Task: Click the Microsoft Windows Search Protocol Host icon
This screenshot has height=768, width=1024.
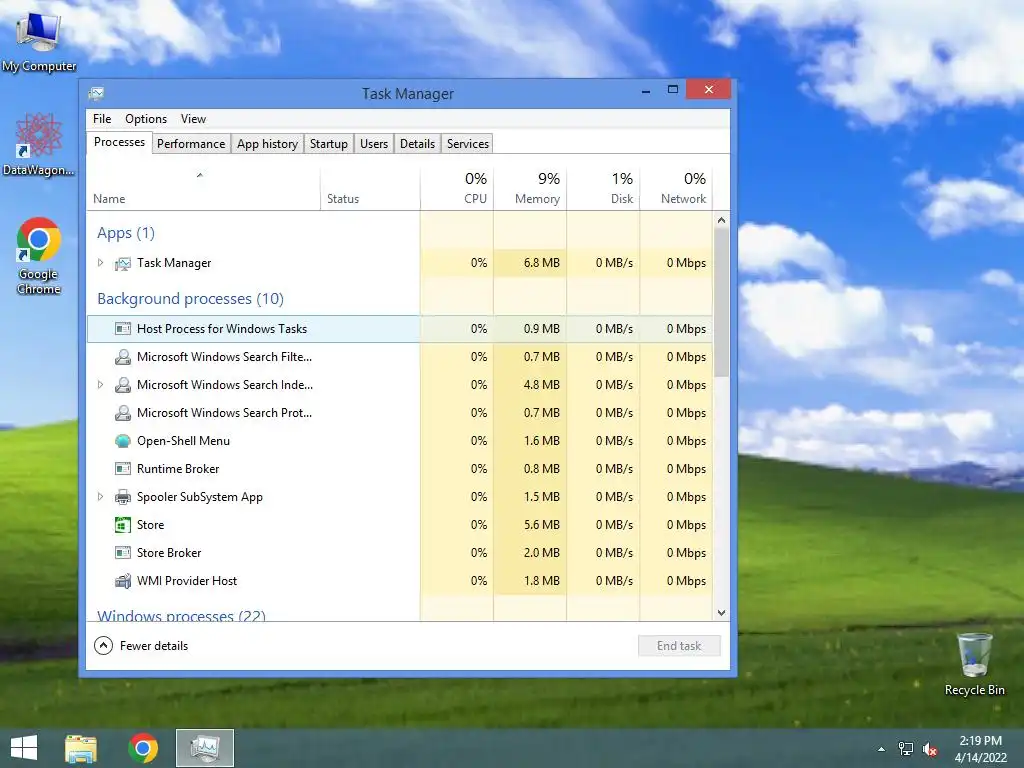Action: [x=123, y=413]
